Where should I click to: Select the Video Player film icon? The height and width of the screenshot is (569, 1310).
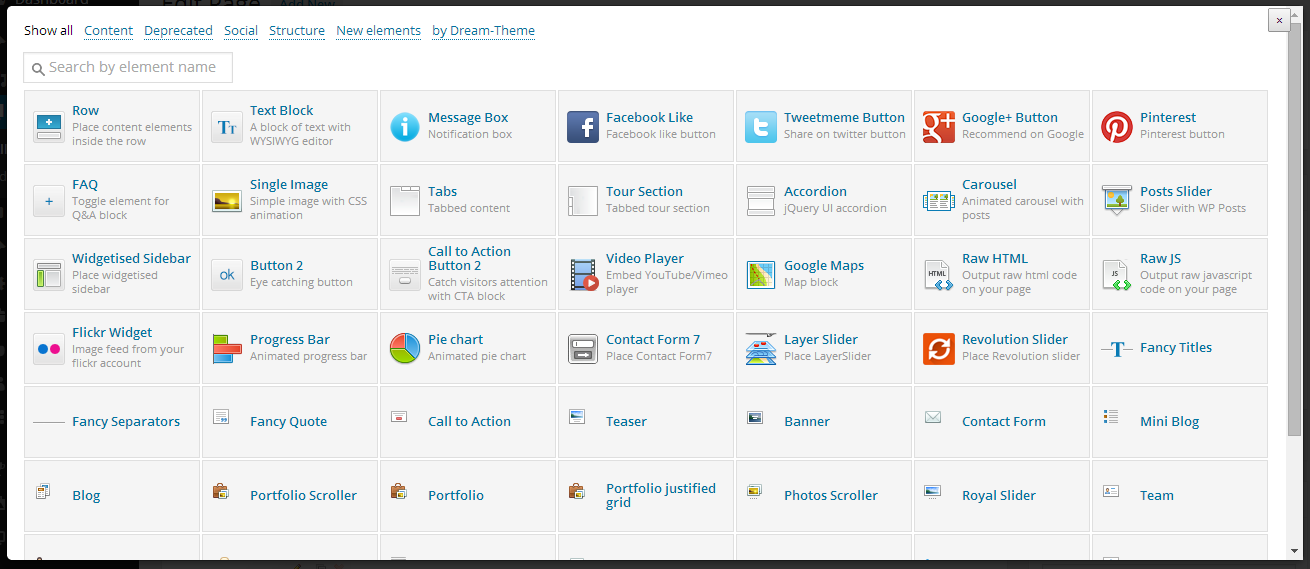click(583, 275)
